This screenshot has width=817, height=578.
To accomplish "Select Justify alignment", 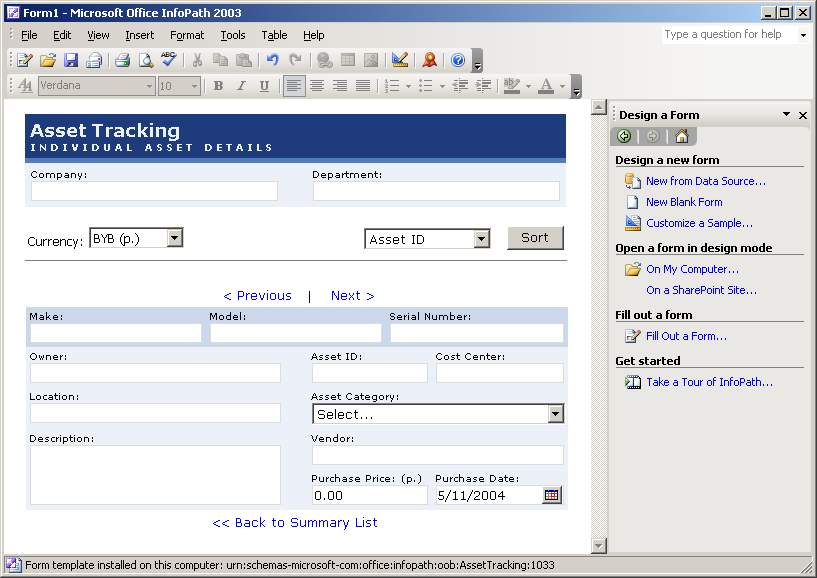I will [x=363, y=85].
